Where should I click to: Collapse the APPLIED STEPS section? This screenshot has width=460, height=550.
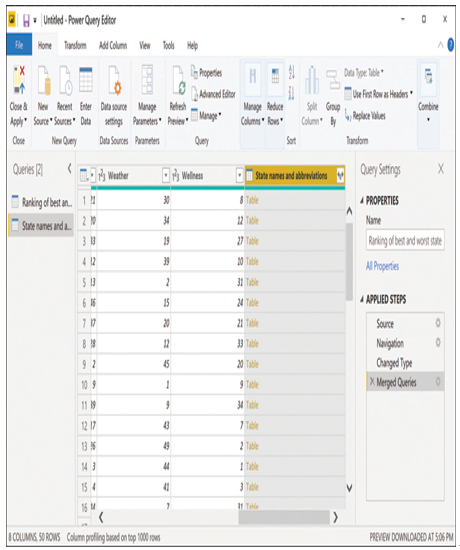[x=362, y=299]
